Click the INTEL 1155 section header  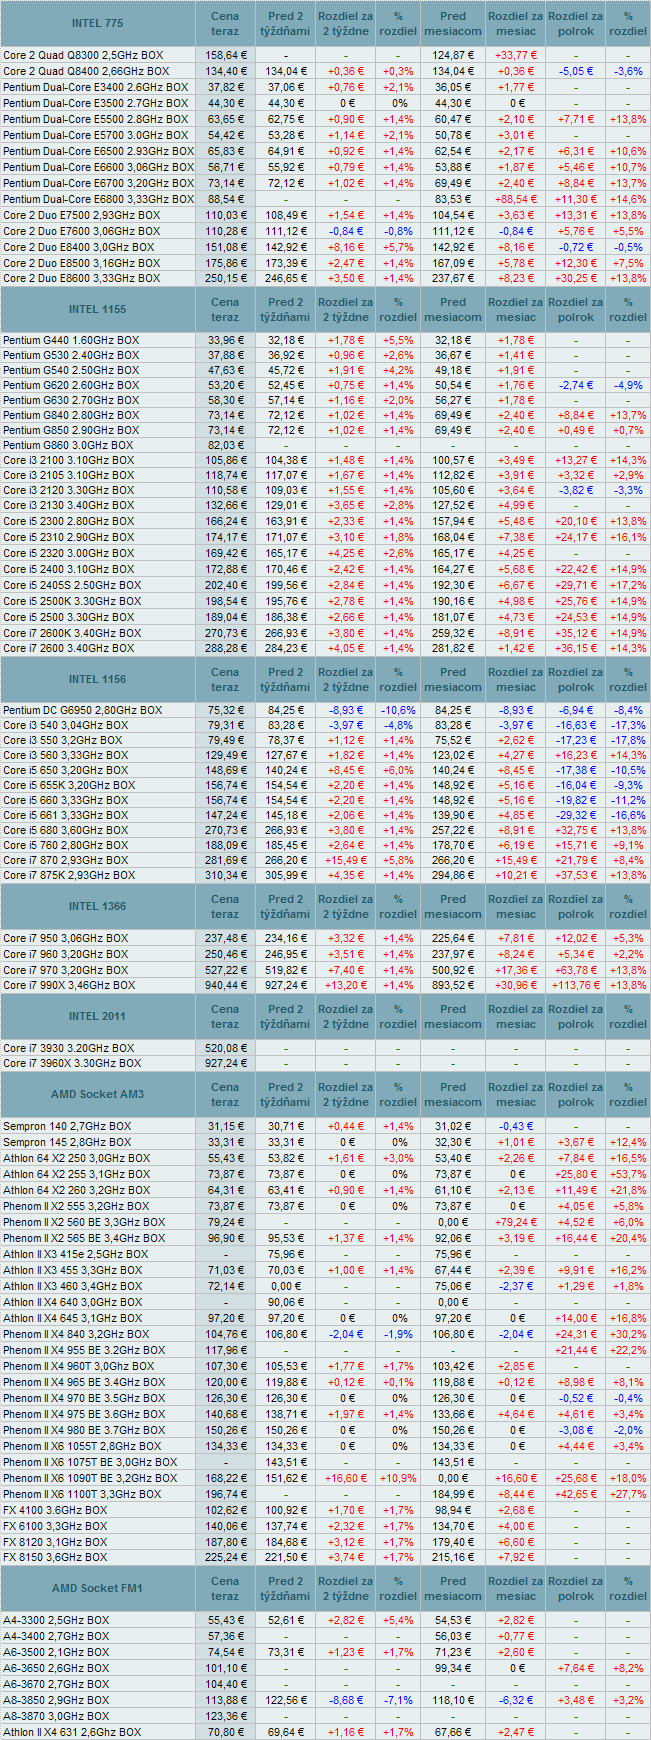(x=98, y=309)
